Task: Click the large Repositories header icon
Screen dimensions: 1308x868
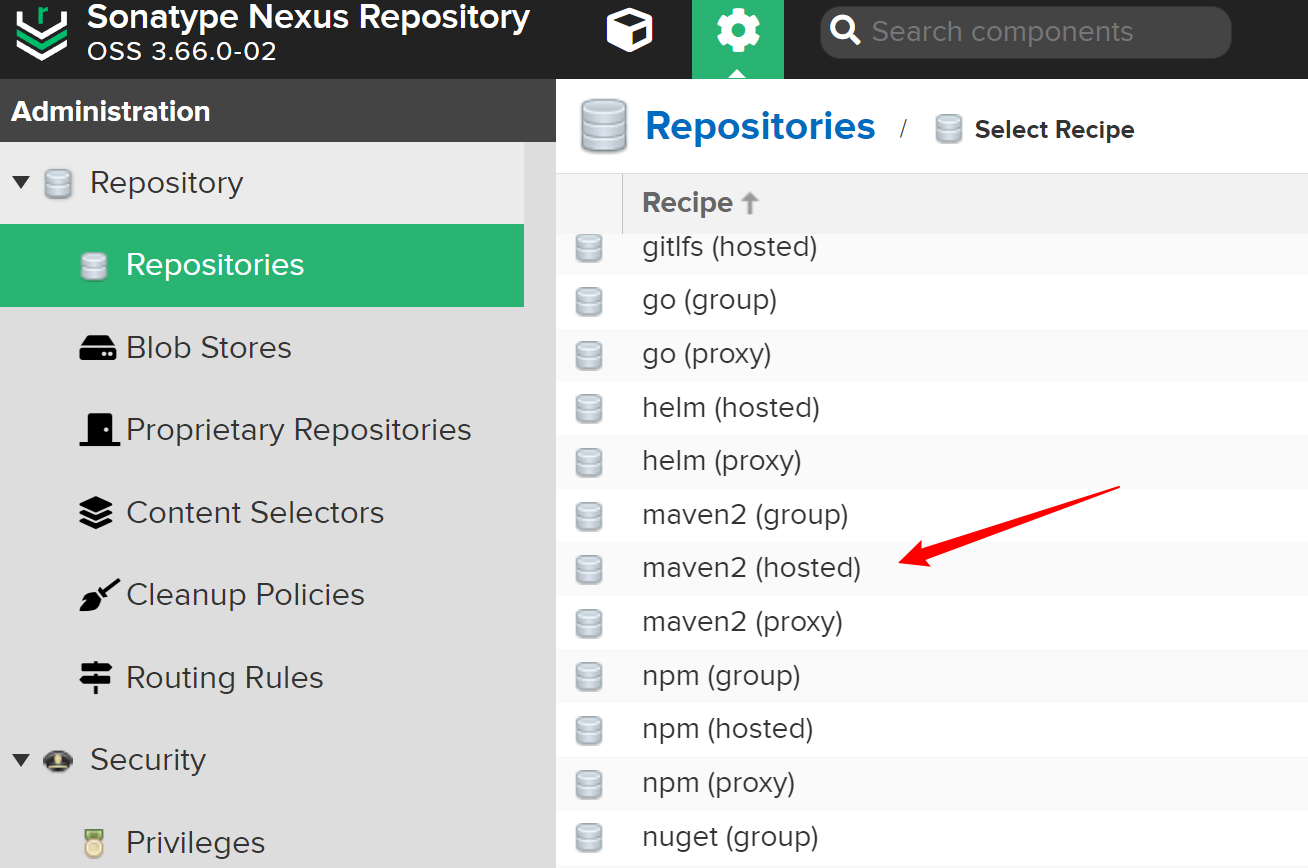Action: [x=604, y=126]
